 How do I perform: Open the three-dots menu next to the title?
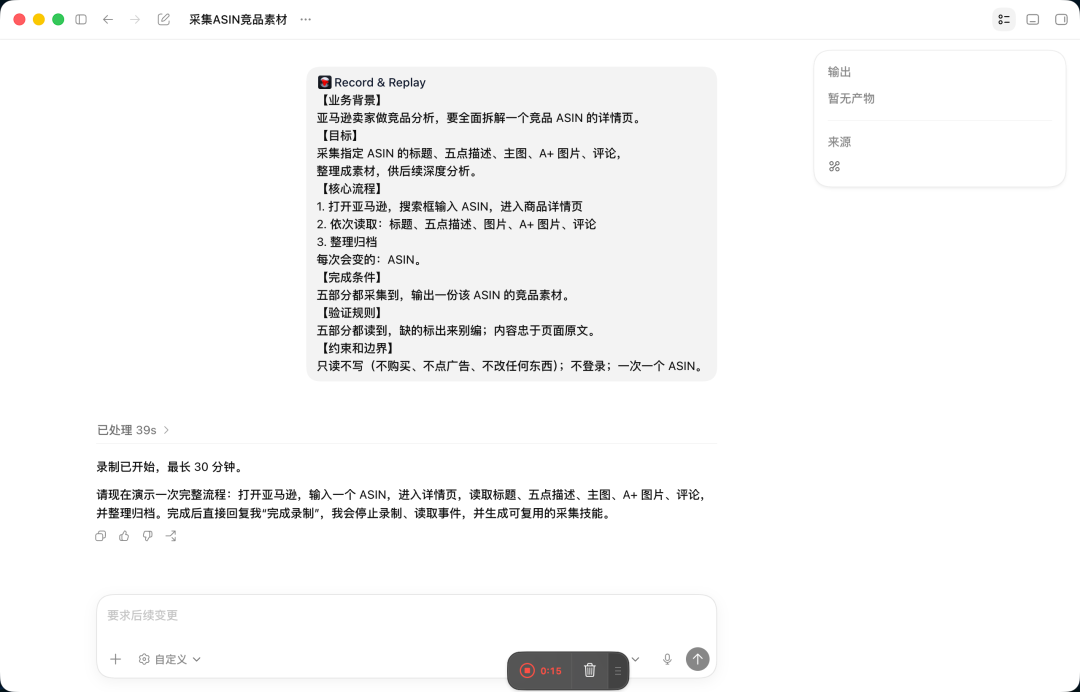click(306, 19)
